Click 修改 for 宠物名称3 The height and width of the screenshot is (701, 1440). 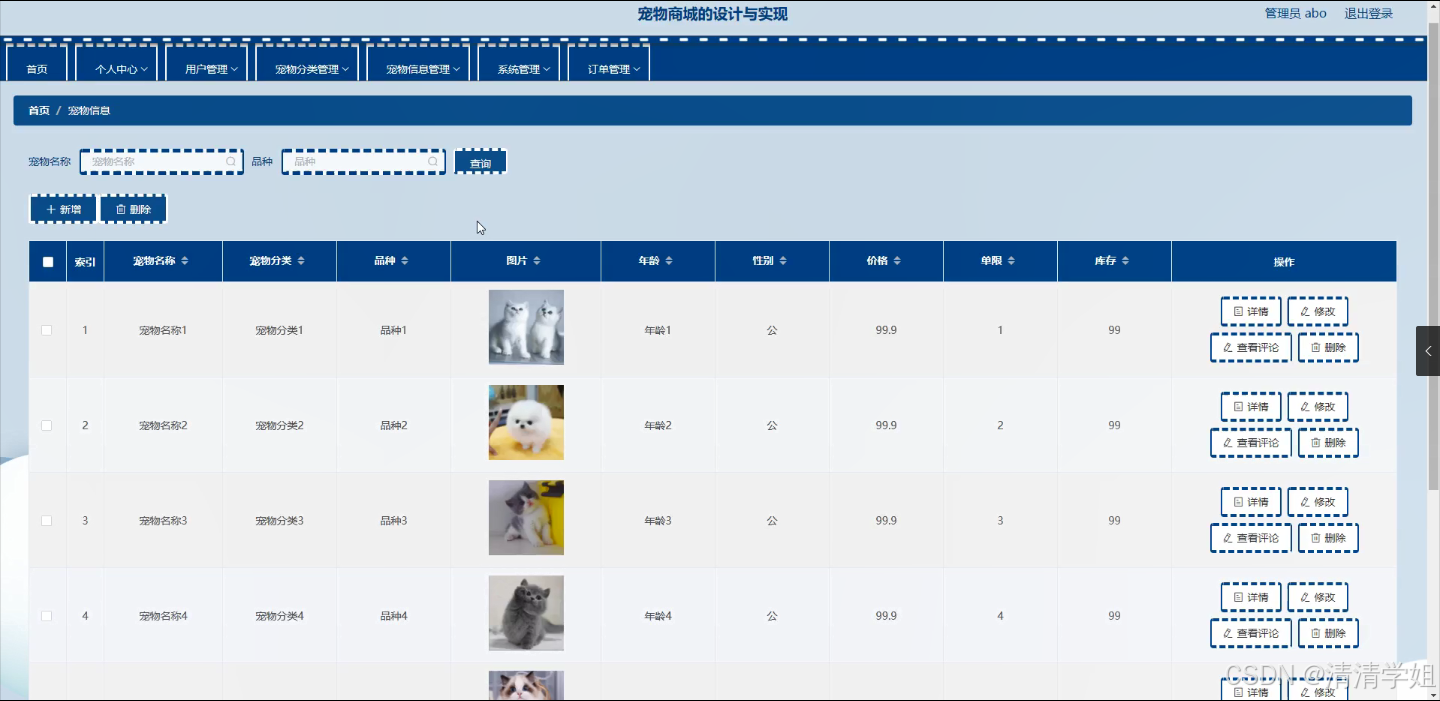coord(1318,502)
